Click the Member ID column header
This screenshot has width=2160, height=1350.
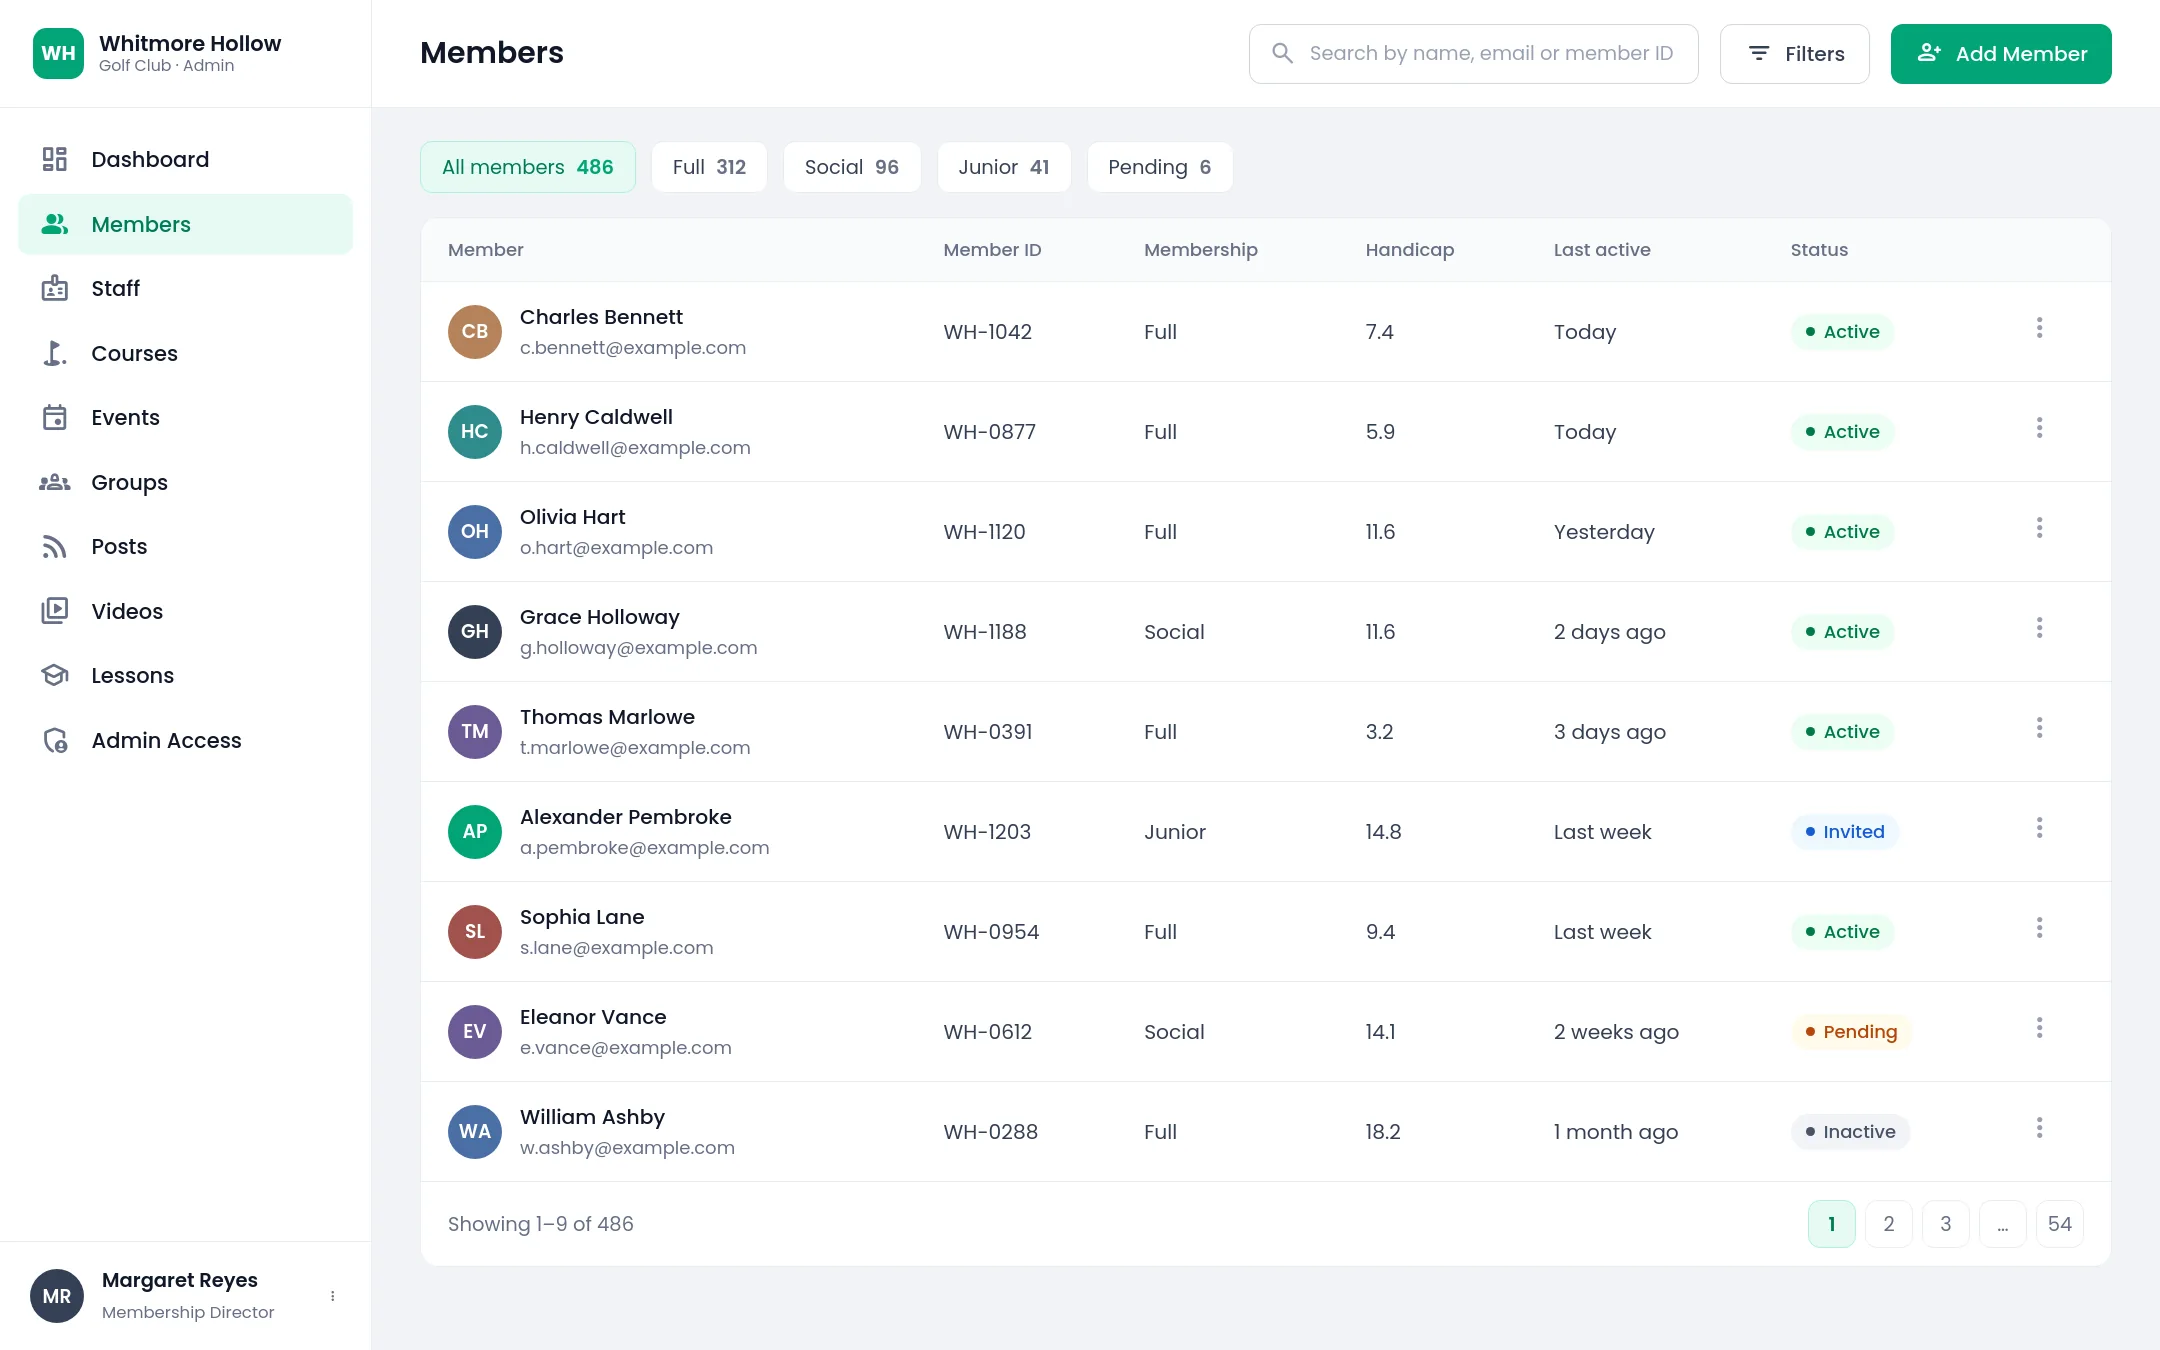click(x=992, y=250)
